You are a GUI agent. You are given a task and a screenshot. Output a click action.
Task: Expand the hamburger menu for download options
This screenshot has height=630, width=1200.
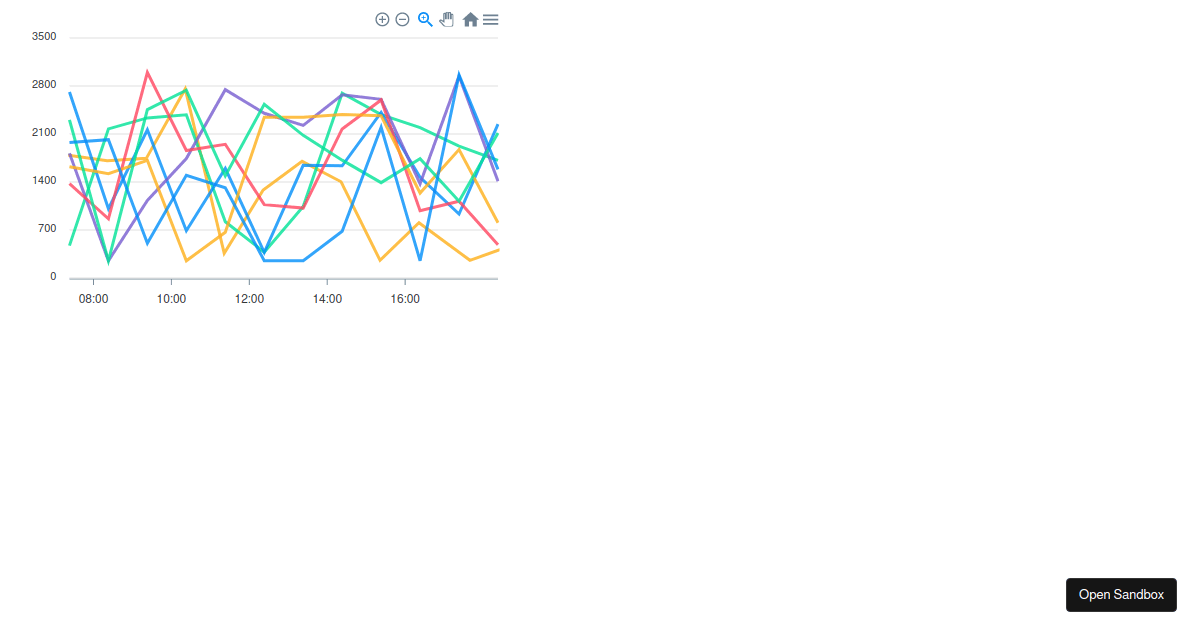[490, 18]
